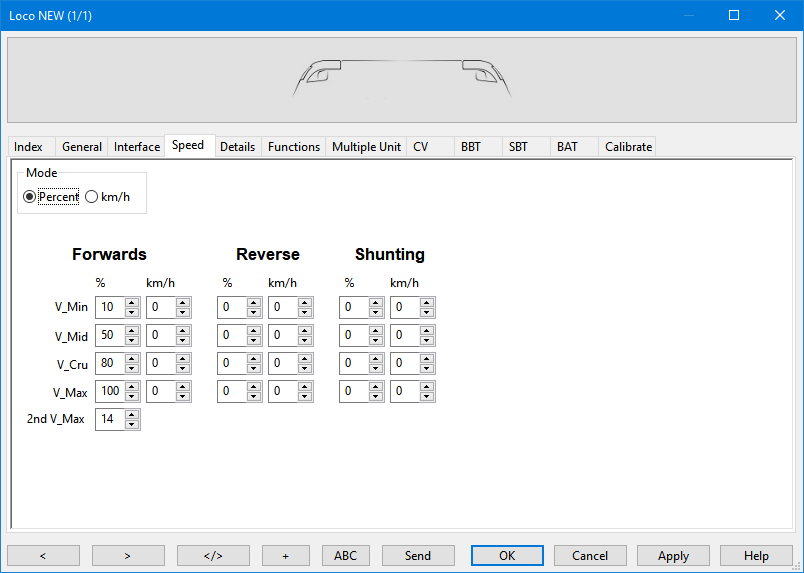The width and height of the screenshot is (804, 573).
Task: Click the Reverse V_Min percent field
Action: click(231, 307)
